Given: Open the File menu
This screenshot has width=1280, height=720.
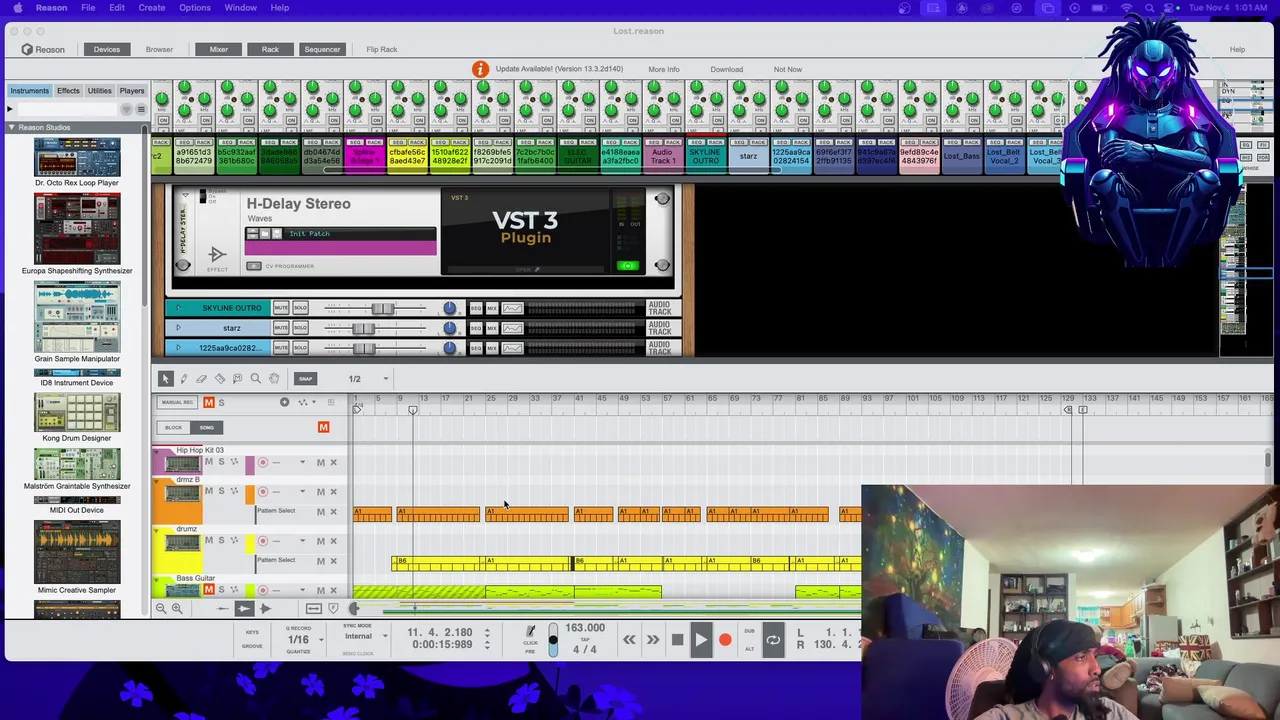Looking at the screenshot, I should click(88, 8).
